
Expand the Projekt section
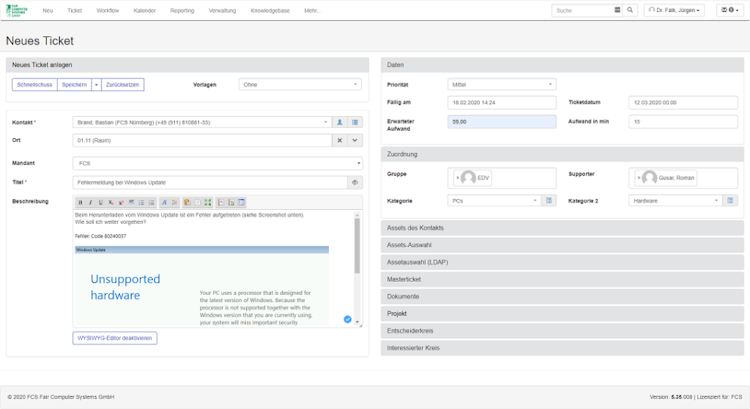tap(562, 314)
